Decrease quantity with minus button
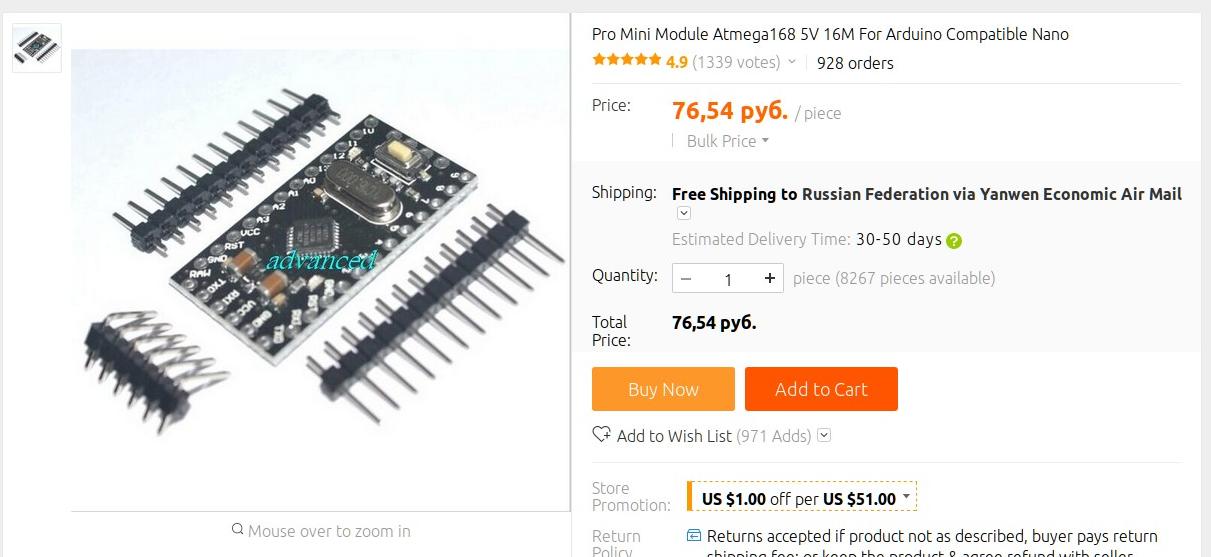Viewport: 1211px width, 557px height. point(687,279)
